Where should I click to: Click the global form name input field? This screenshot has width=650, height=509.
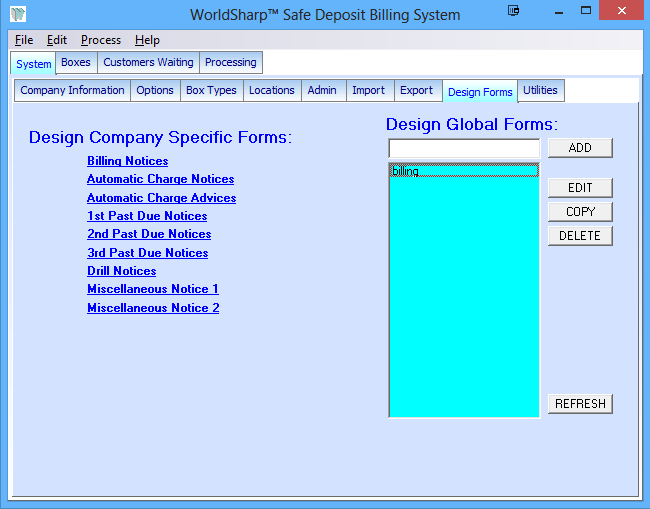[x=464, y=148]
